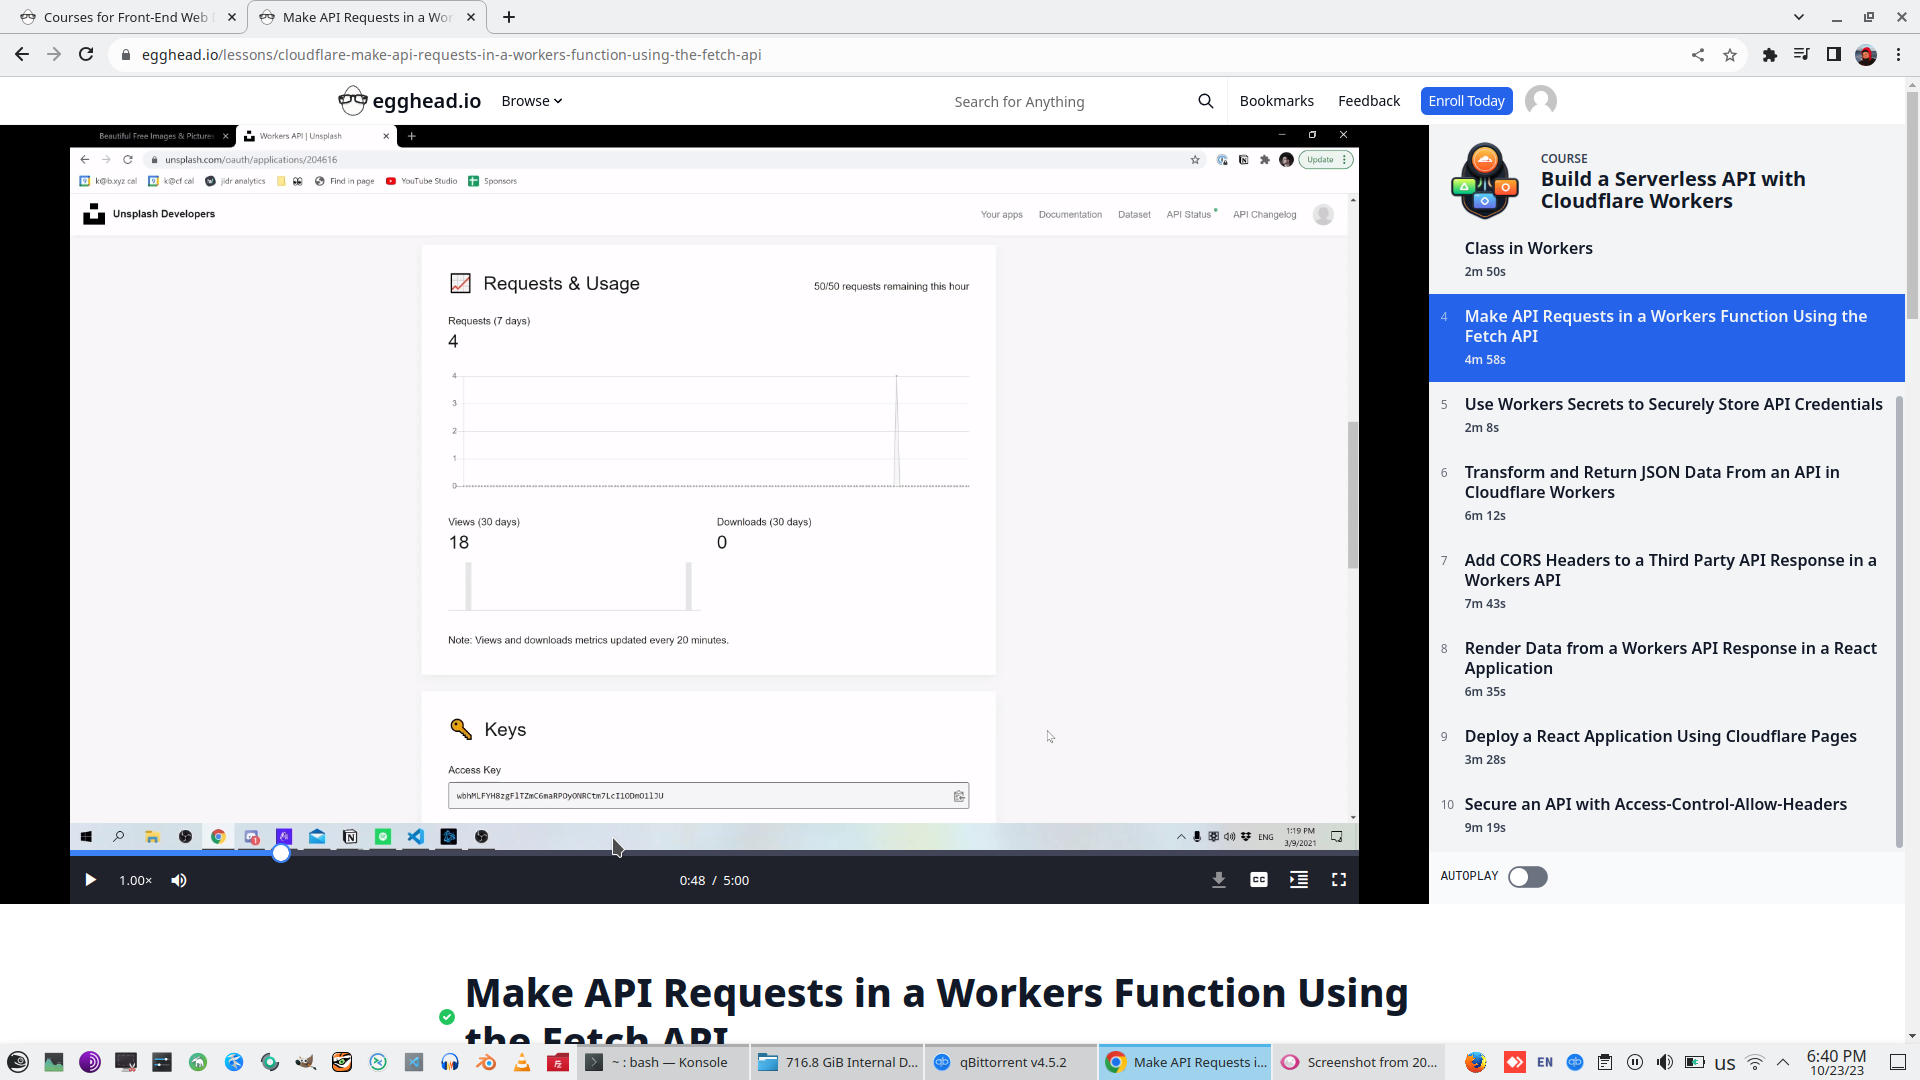This screenshot has width=1920, height=1080.
Task: Open the tab search chevron dropdown
Action: [1798, 17]
